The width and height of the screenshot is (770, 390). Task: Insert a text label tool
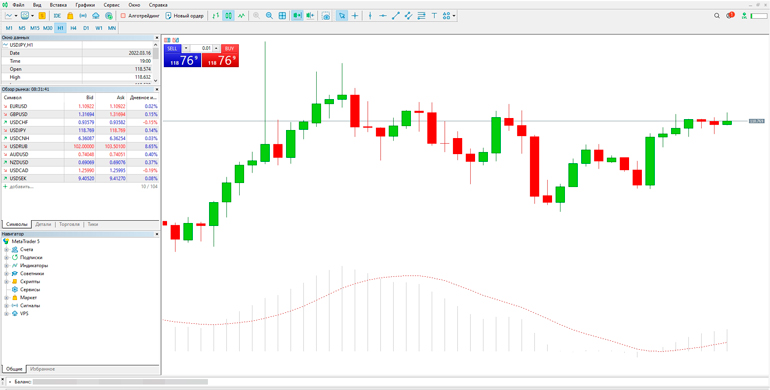(x=434, y=16)
